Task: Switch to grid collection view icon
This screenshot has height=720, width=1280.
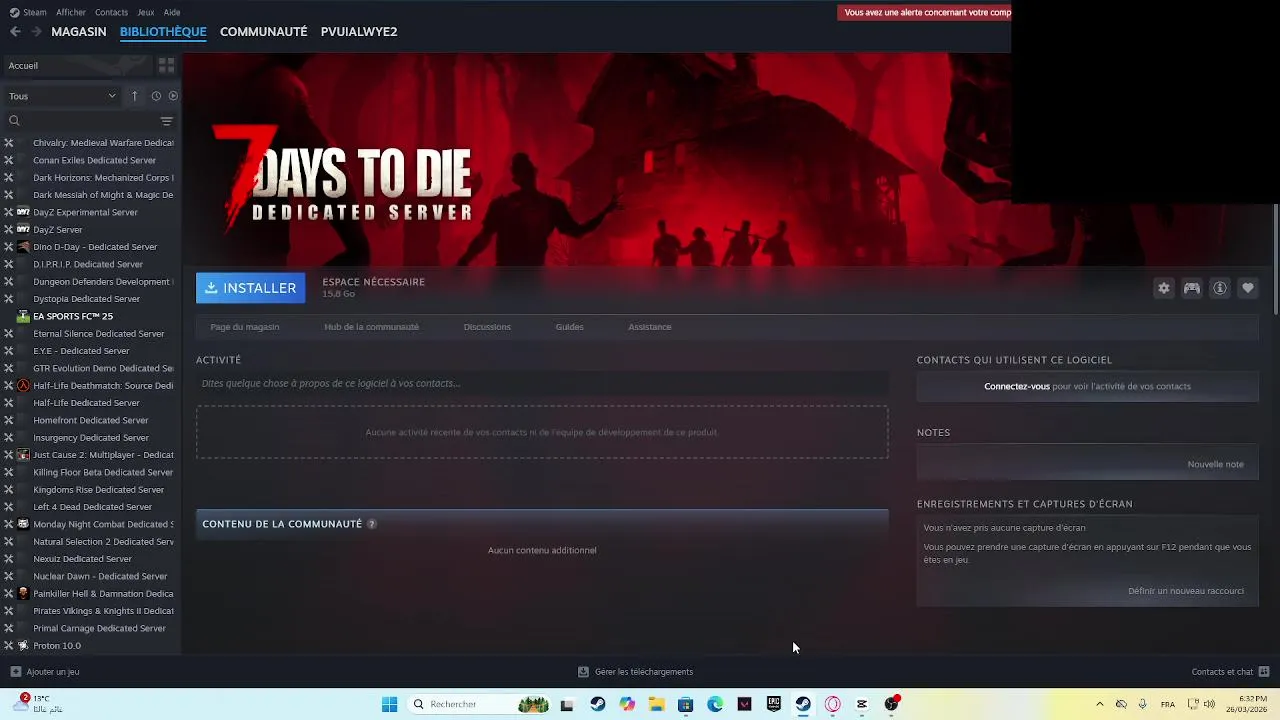Action: point(166,65)
